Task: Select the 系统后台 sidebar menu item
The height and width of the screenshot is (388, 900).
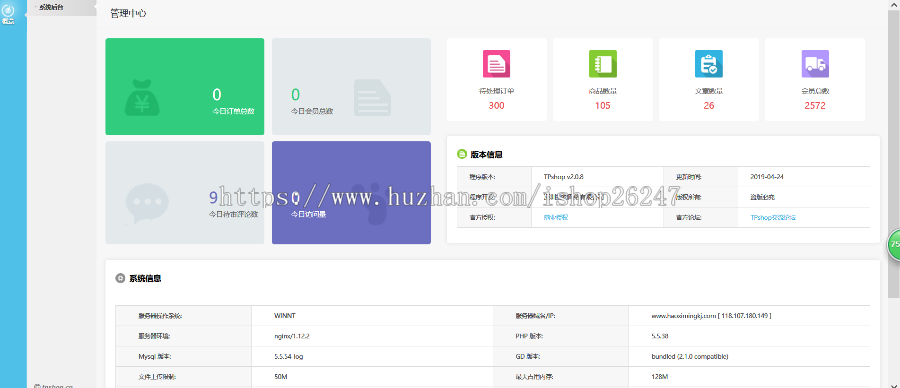Action: pyautogui.click(x=51, y=7)
